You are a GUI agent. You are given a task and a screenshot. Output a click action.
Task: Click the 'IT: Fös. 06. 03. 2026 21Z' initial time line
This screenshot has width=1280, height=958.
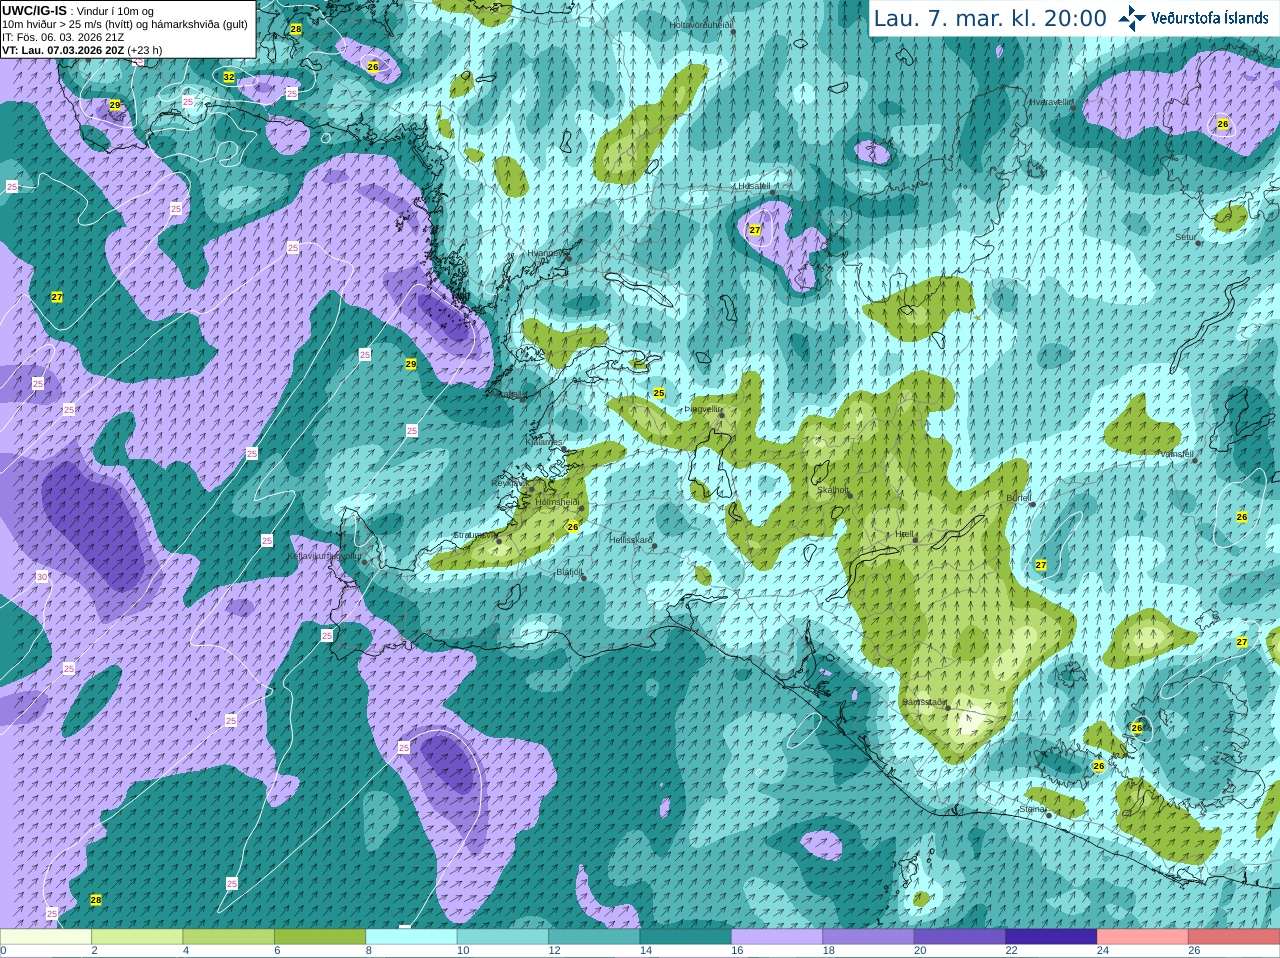(x=63, y=37)
